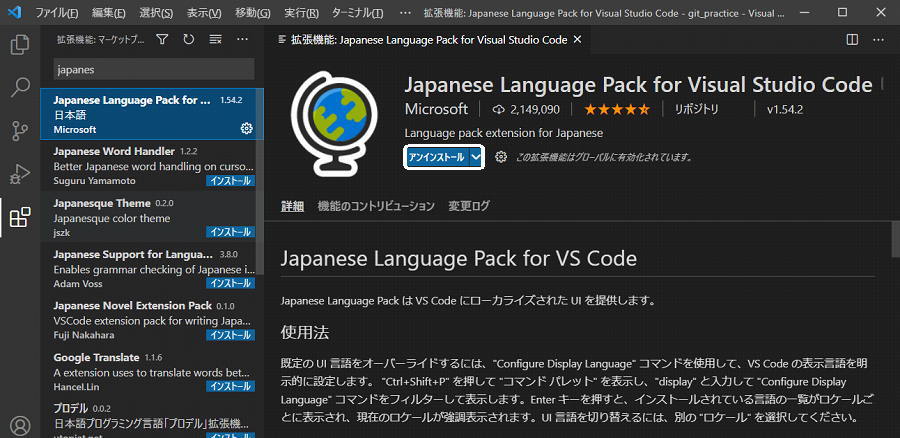The width and height of the screenshot is (900, 438).
Task: Click Japanese Language Pack for VS Code heading
Action: pyautogui.click(x=459, y=258)
